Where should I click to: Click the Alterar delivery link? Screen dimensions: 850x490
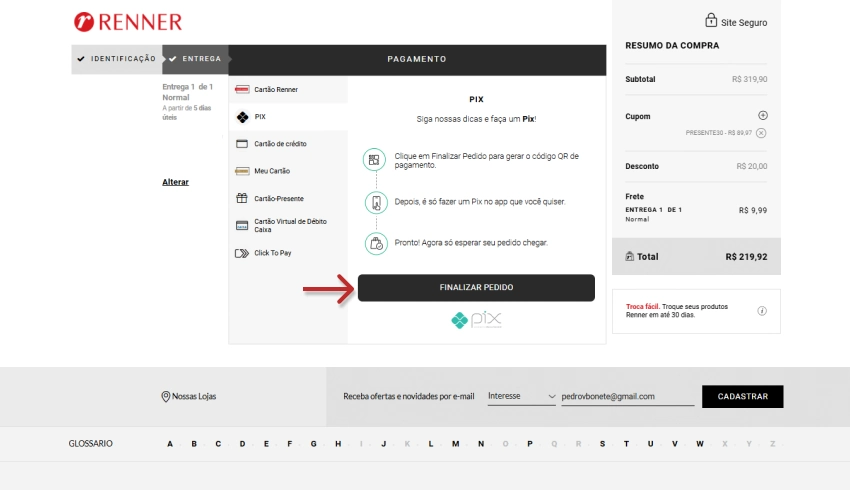coord(175,182)
